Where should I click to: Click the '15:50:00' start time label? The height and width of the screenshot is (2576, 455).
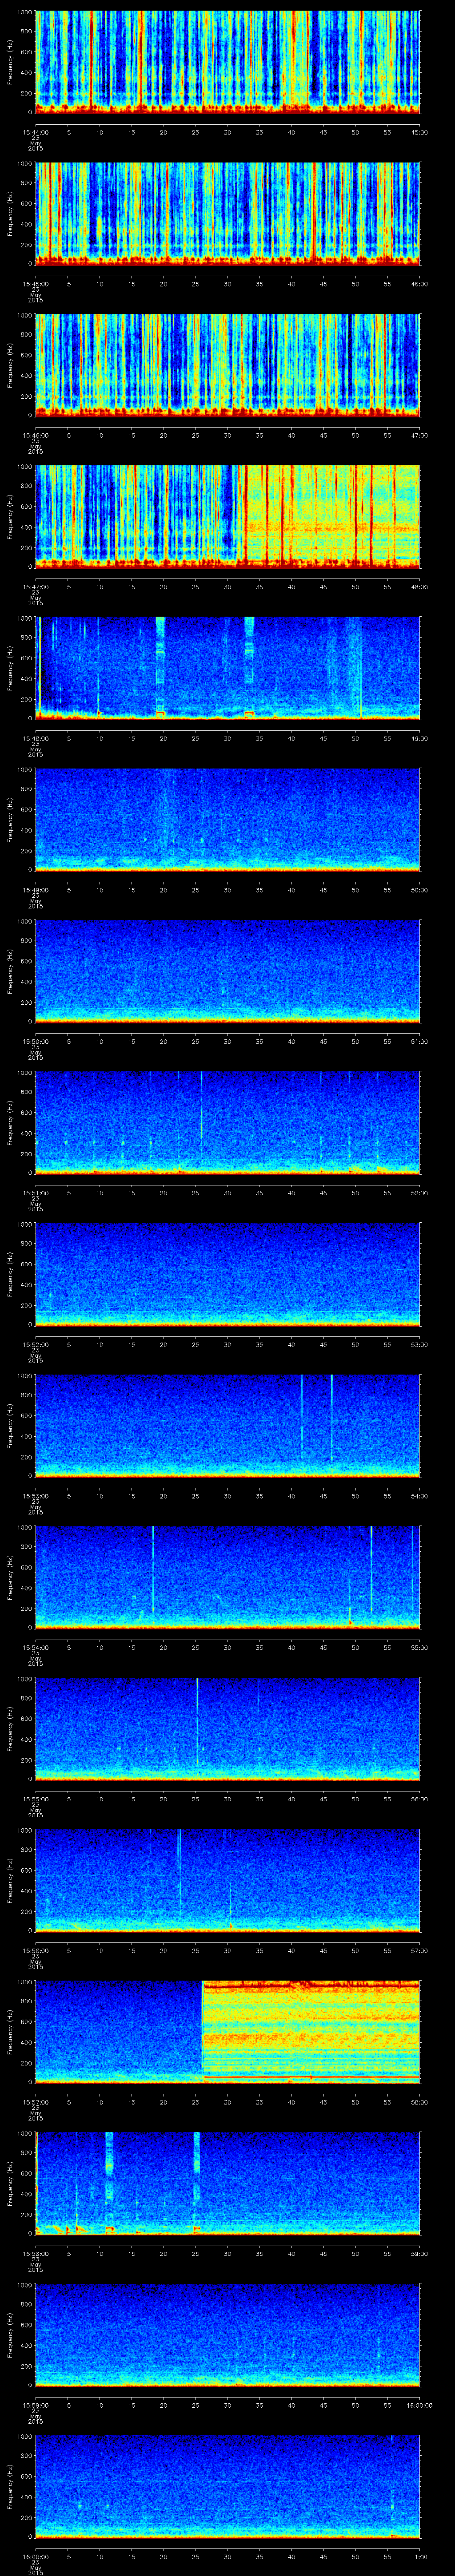pyautogui.click(x=36, y=1041)
